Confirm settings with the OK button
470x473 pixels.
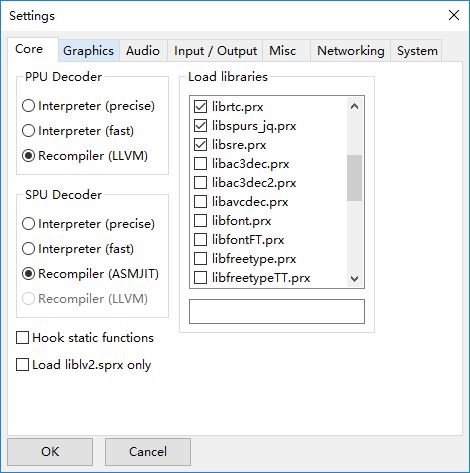[x=50, y=452]
